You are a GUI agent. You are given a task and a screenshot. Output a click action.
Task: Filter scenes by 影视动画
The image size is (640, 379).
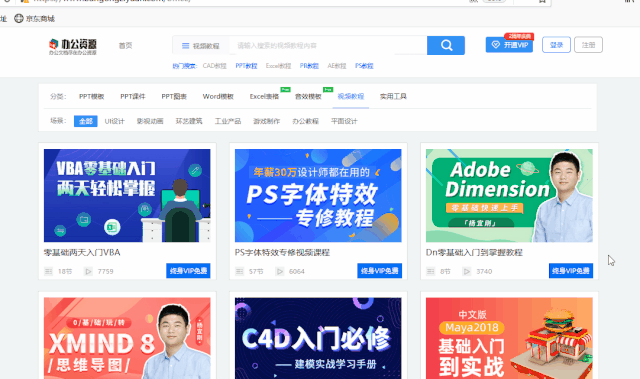tap(150, 121)
